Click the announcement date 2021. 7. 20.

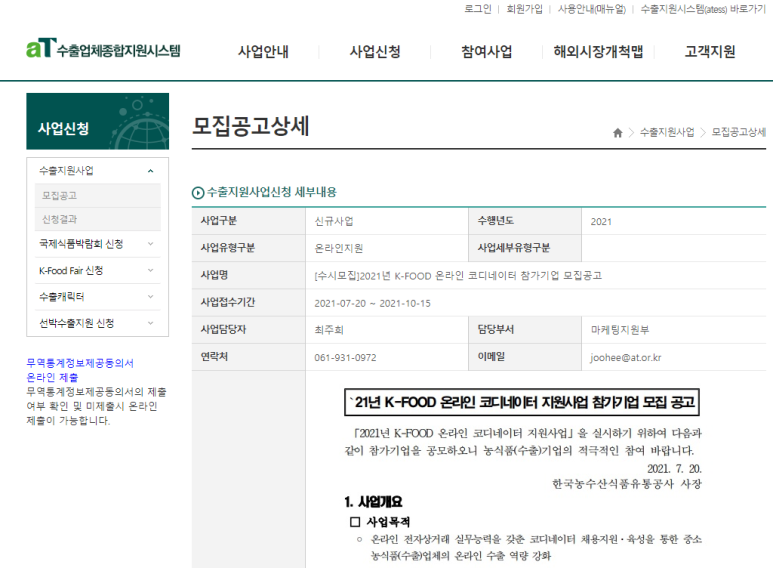674,468
